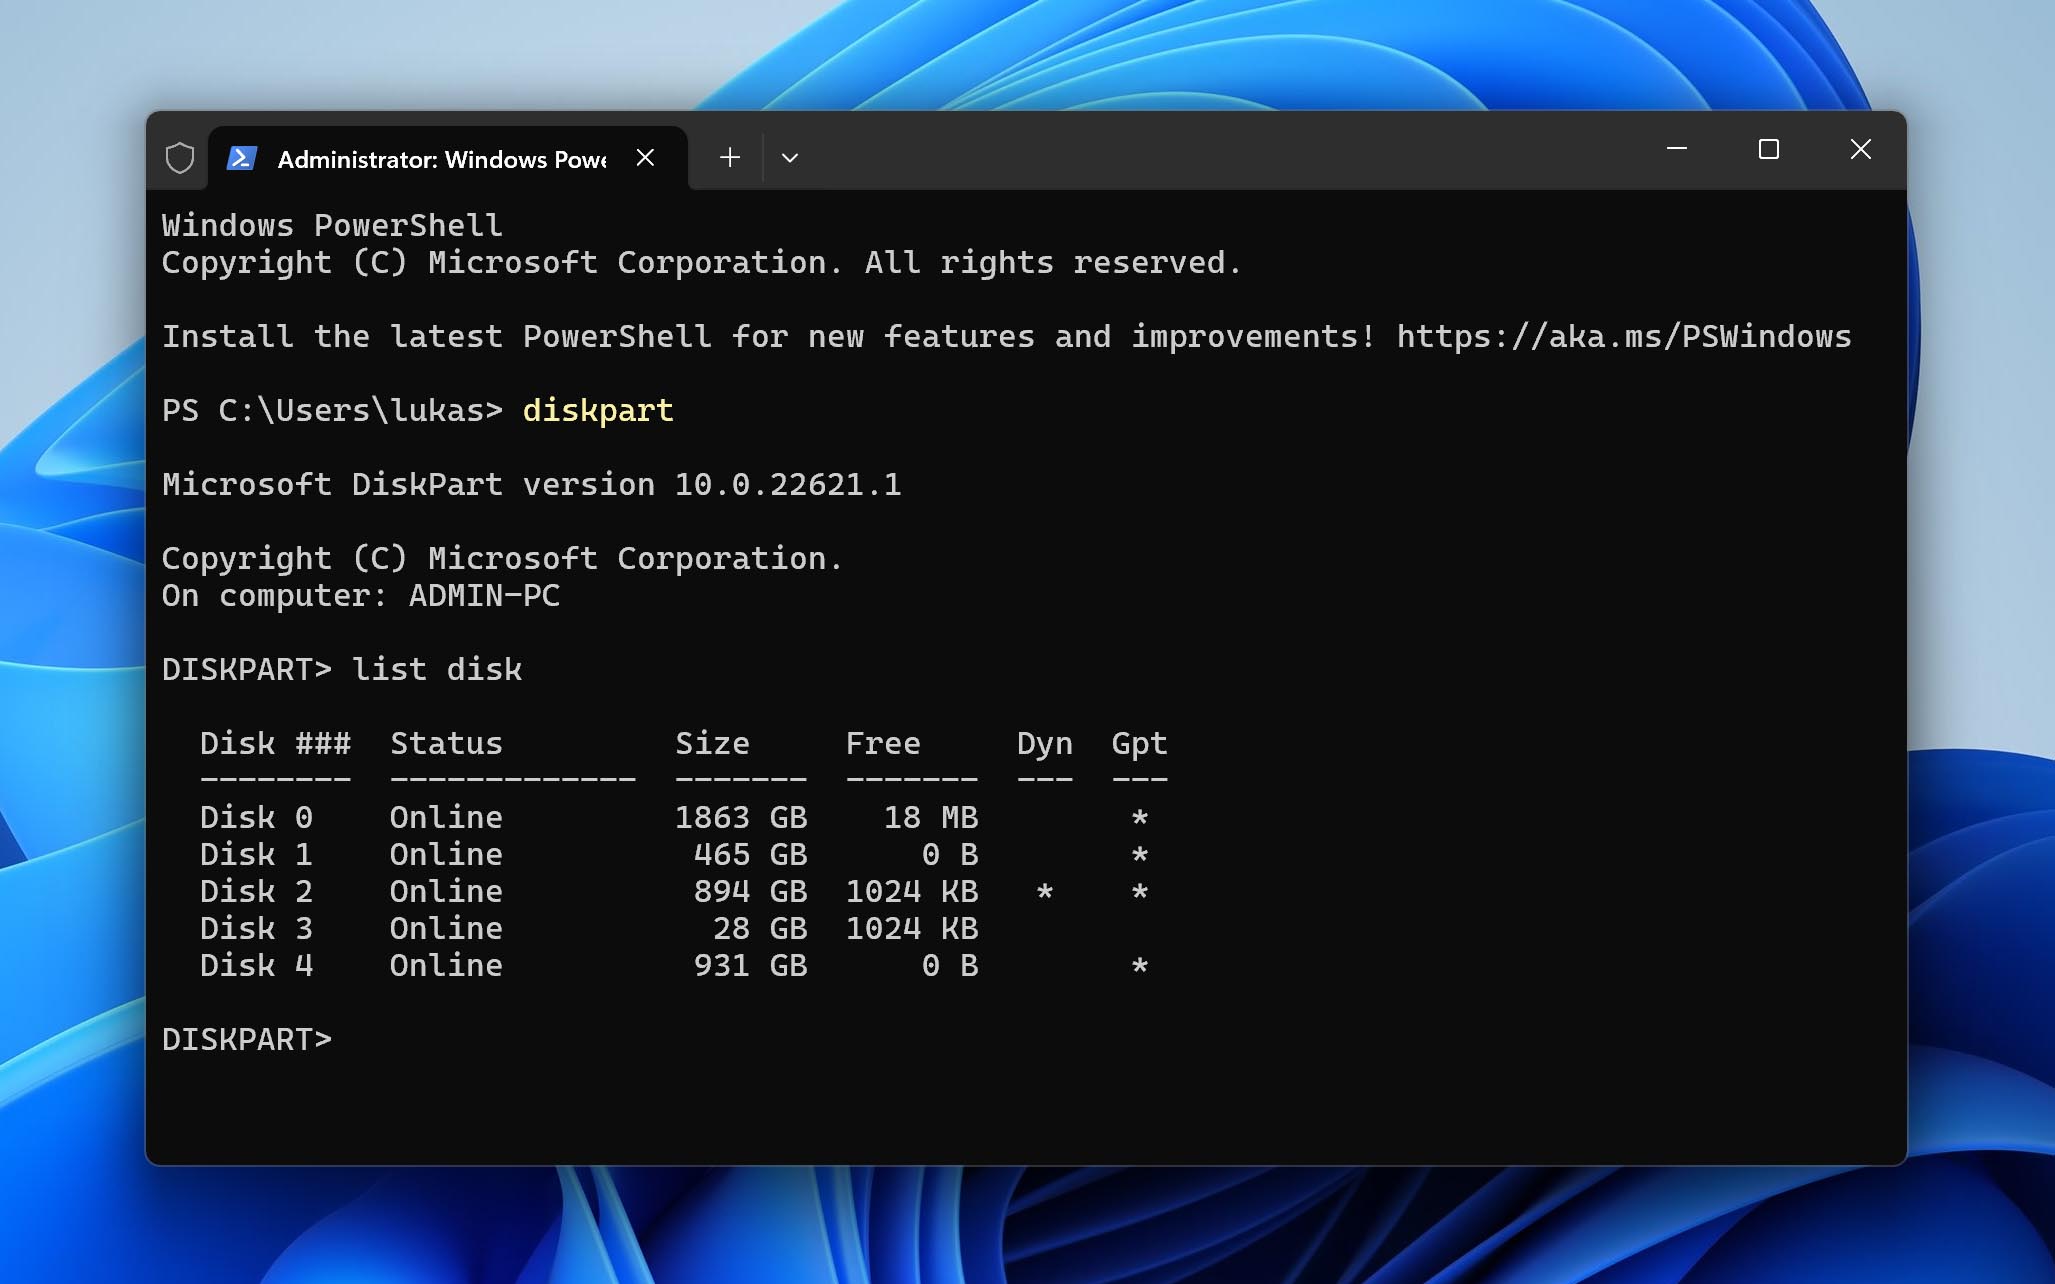Click the 'list disk' command text

point(437,669)
